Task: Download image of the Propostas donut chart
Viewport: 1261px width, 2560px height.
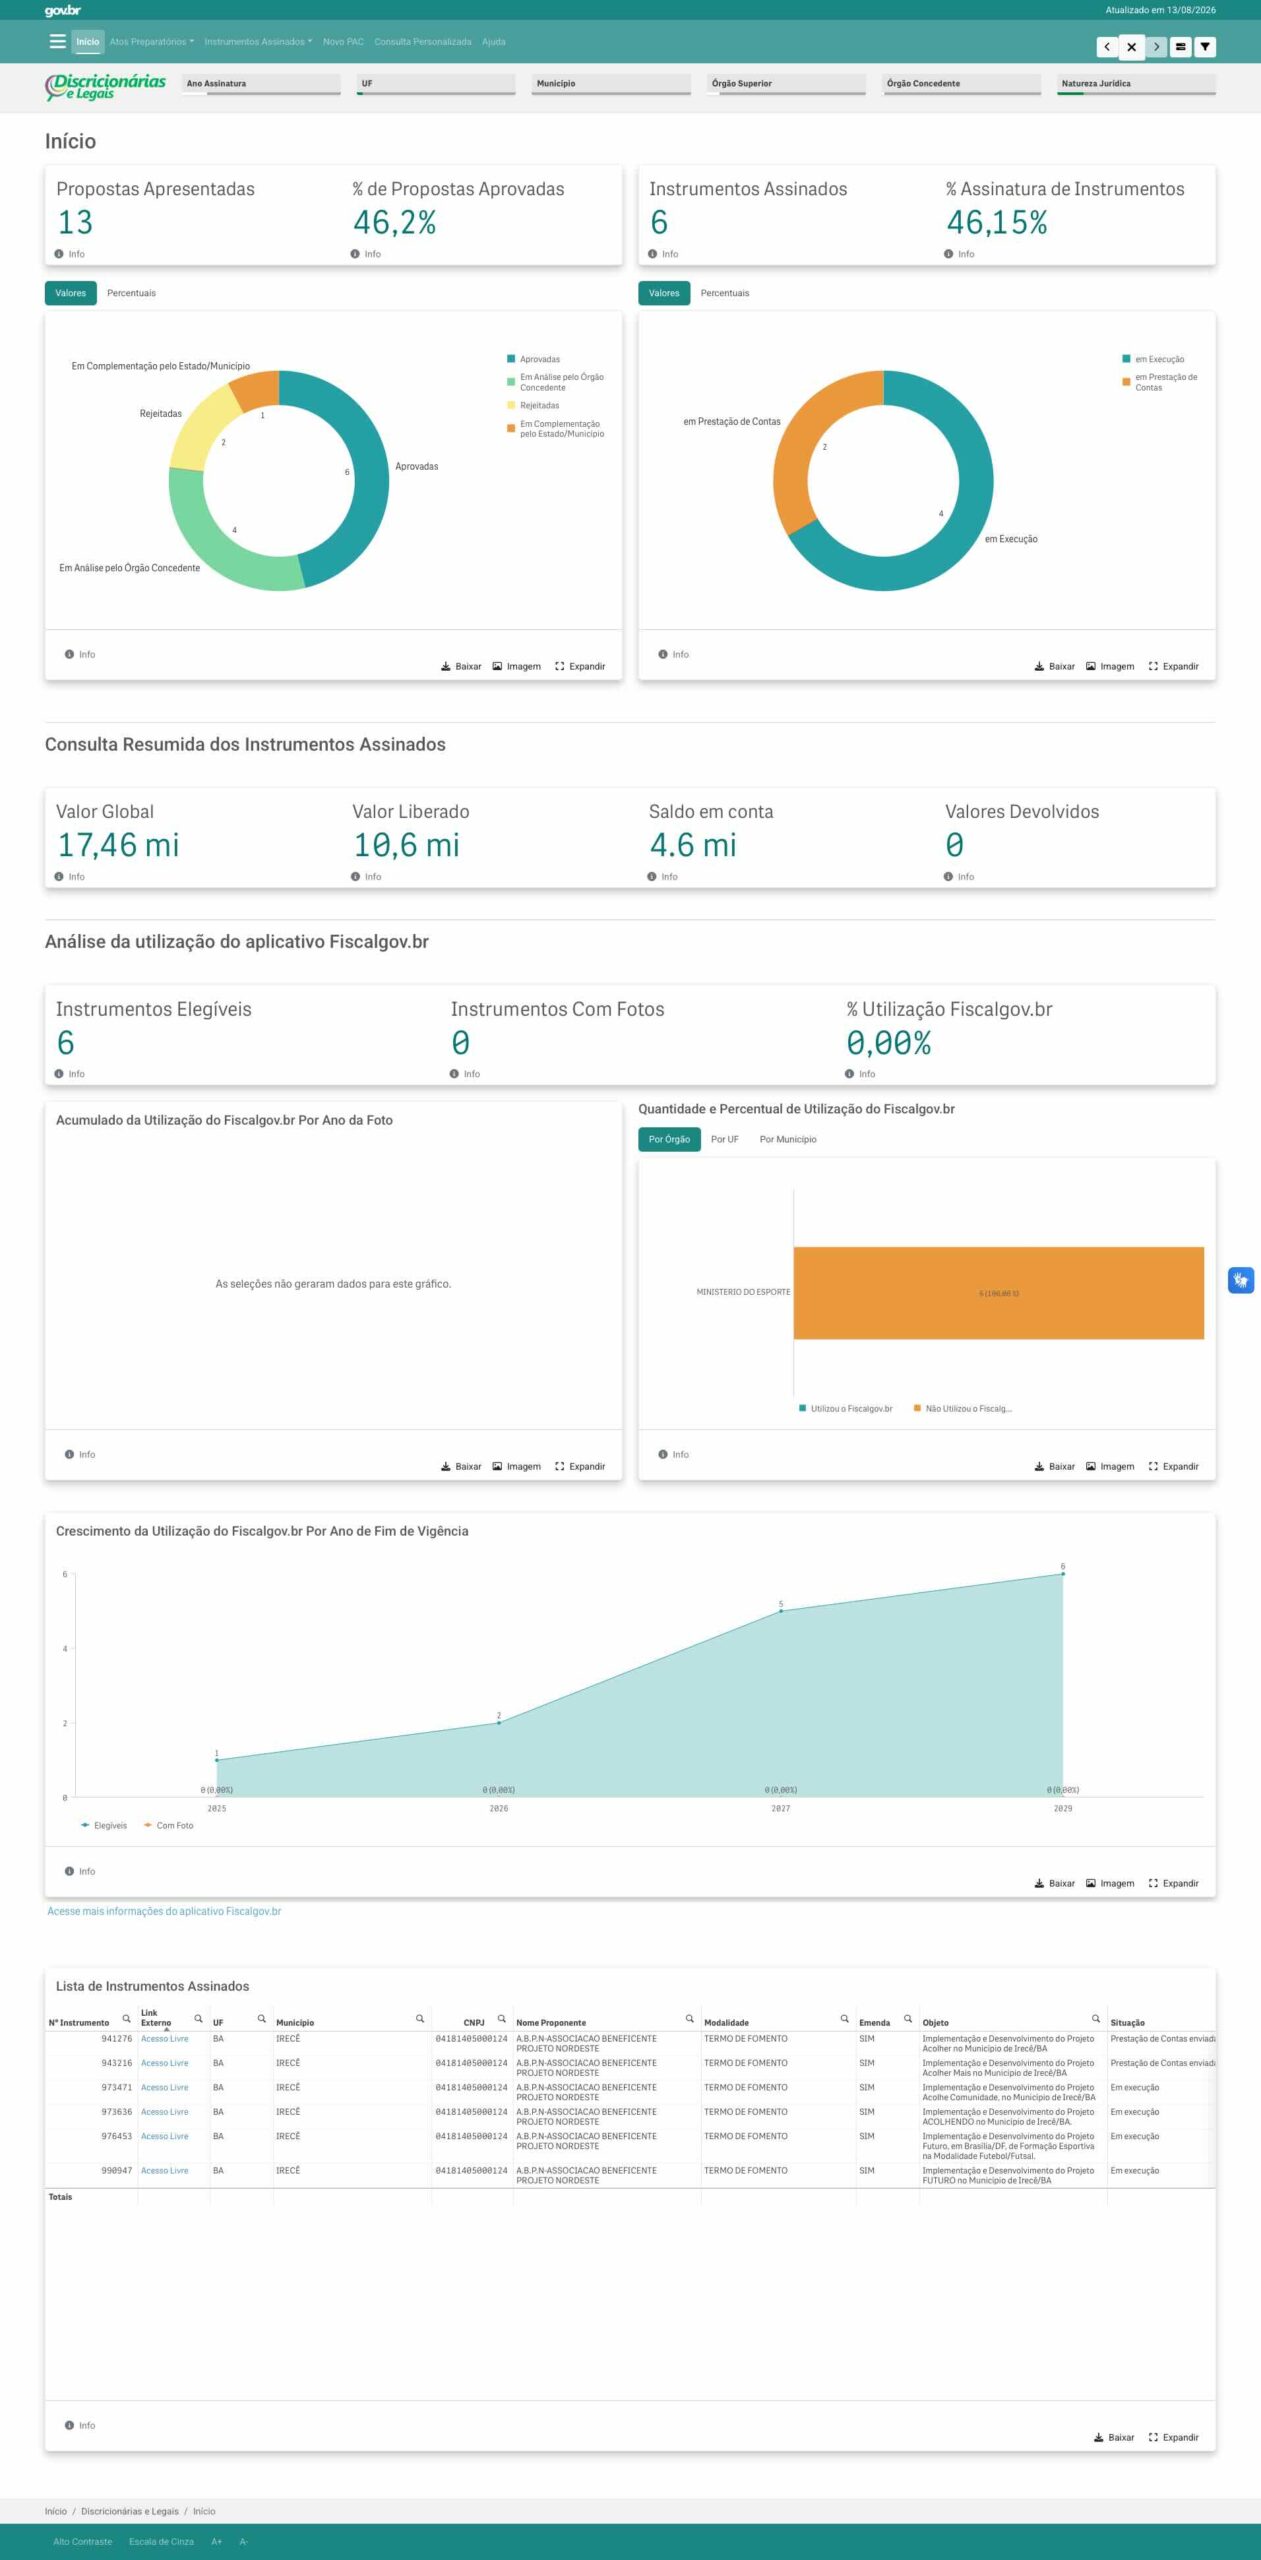Action: [517, 666]
